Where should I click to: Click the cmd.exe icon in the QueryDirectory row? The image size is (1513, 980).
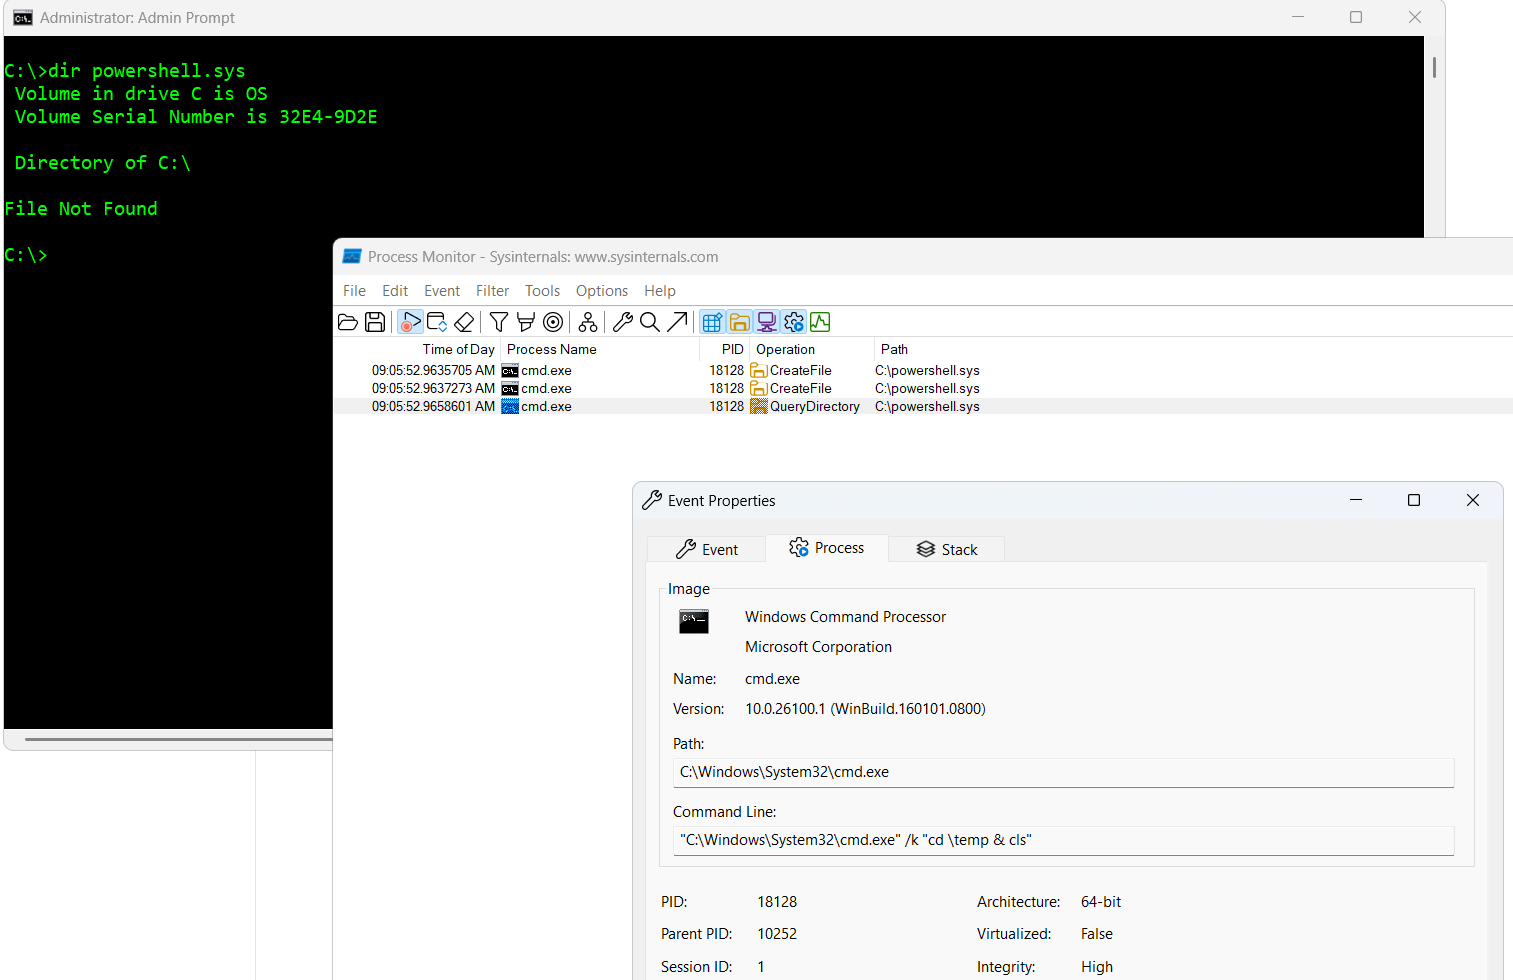[x=510, y=406]
